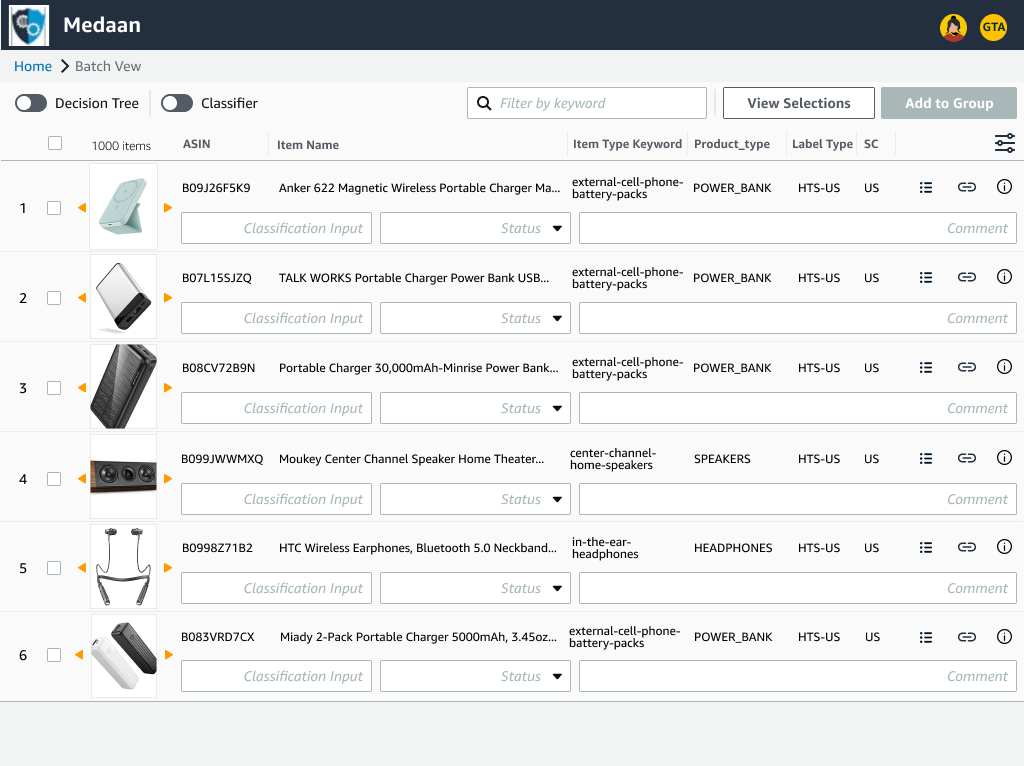Image resolution: width=1024 pixels, height=766 pixels.
Task: Click the ASIN column header
Action: (x=197, y=144)
